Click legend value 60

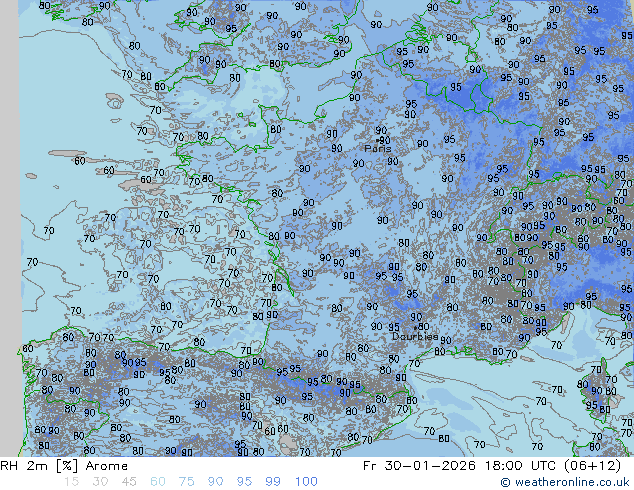pyautogui.click(x=158, y=482)
